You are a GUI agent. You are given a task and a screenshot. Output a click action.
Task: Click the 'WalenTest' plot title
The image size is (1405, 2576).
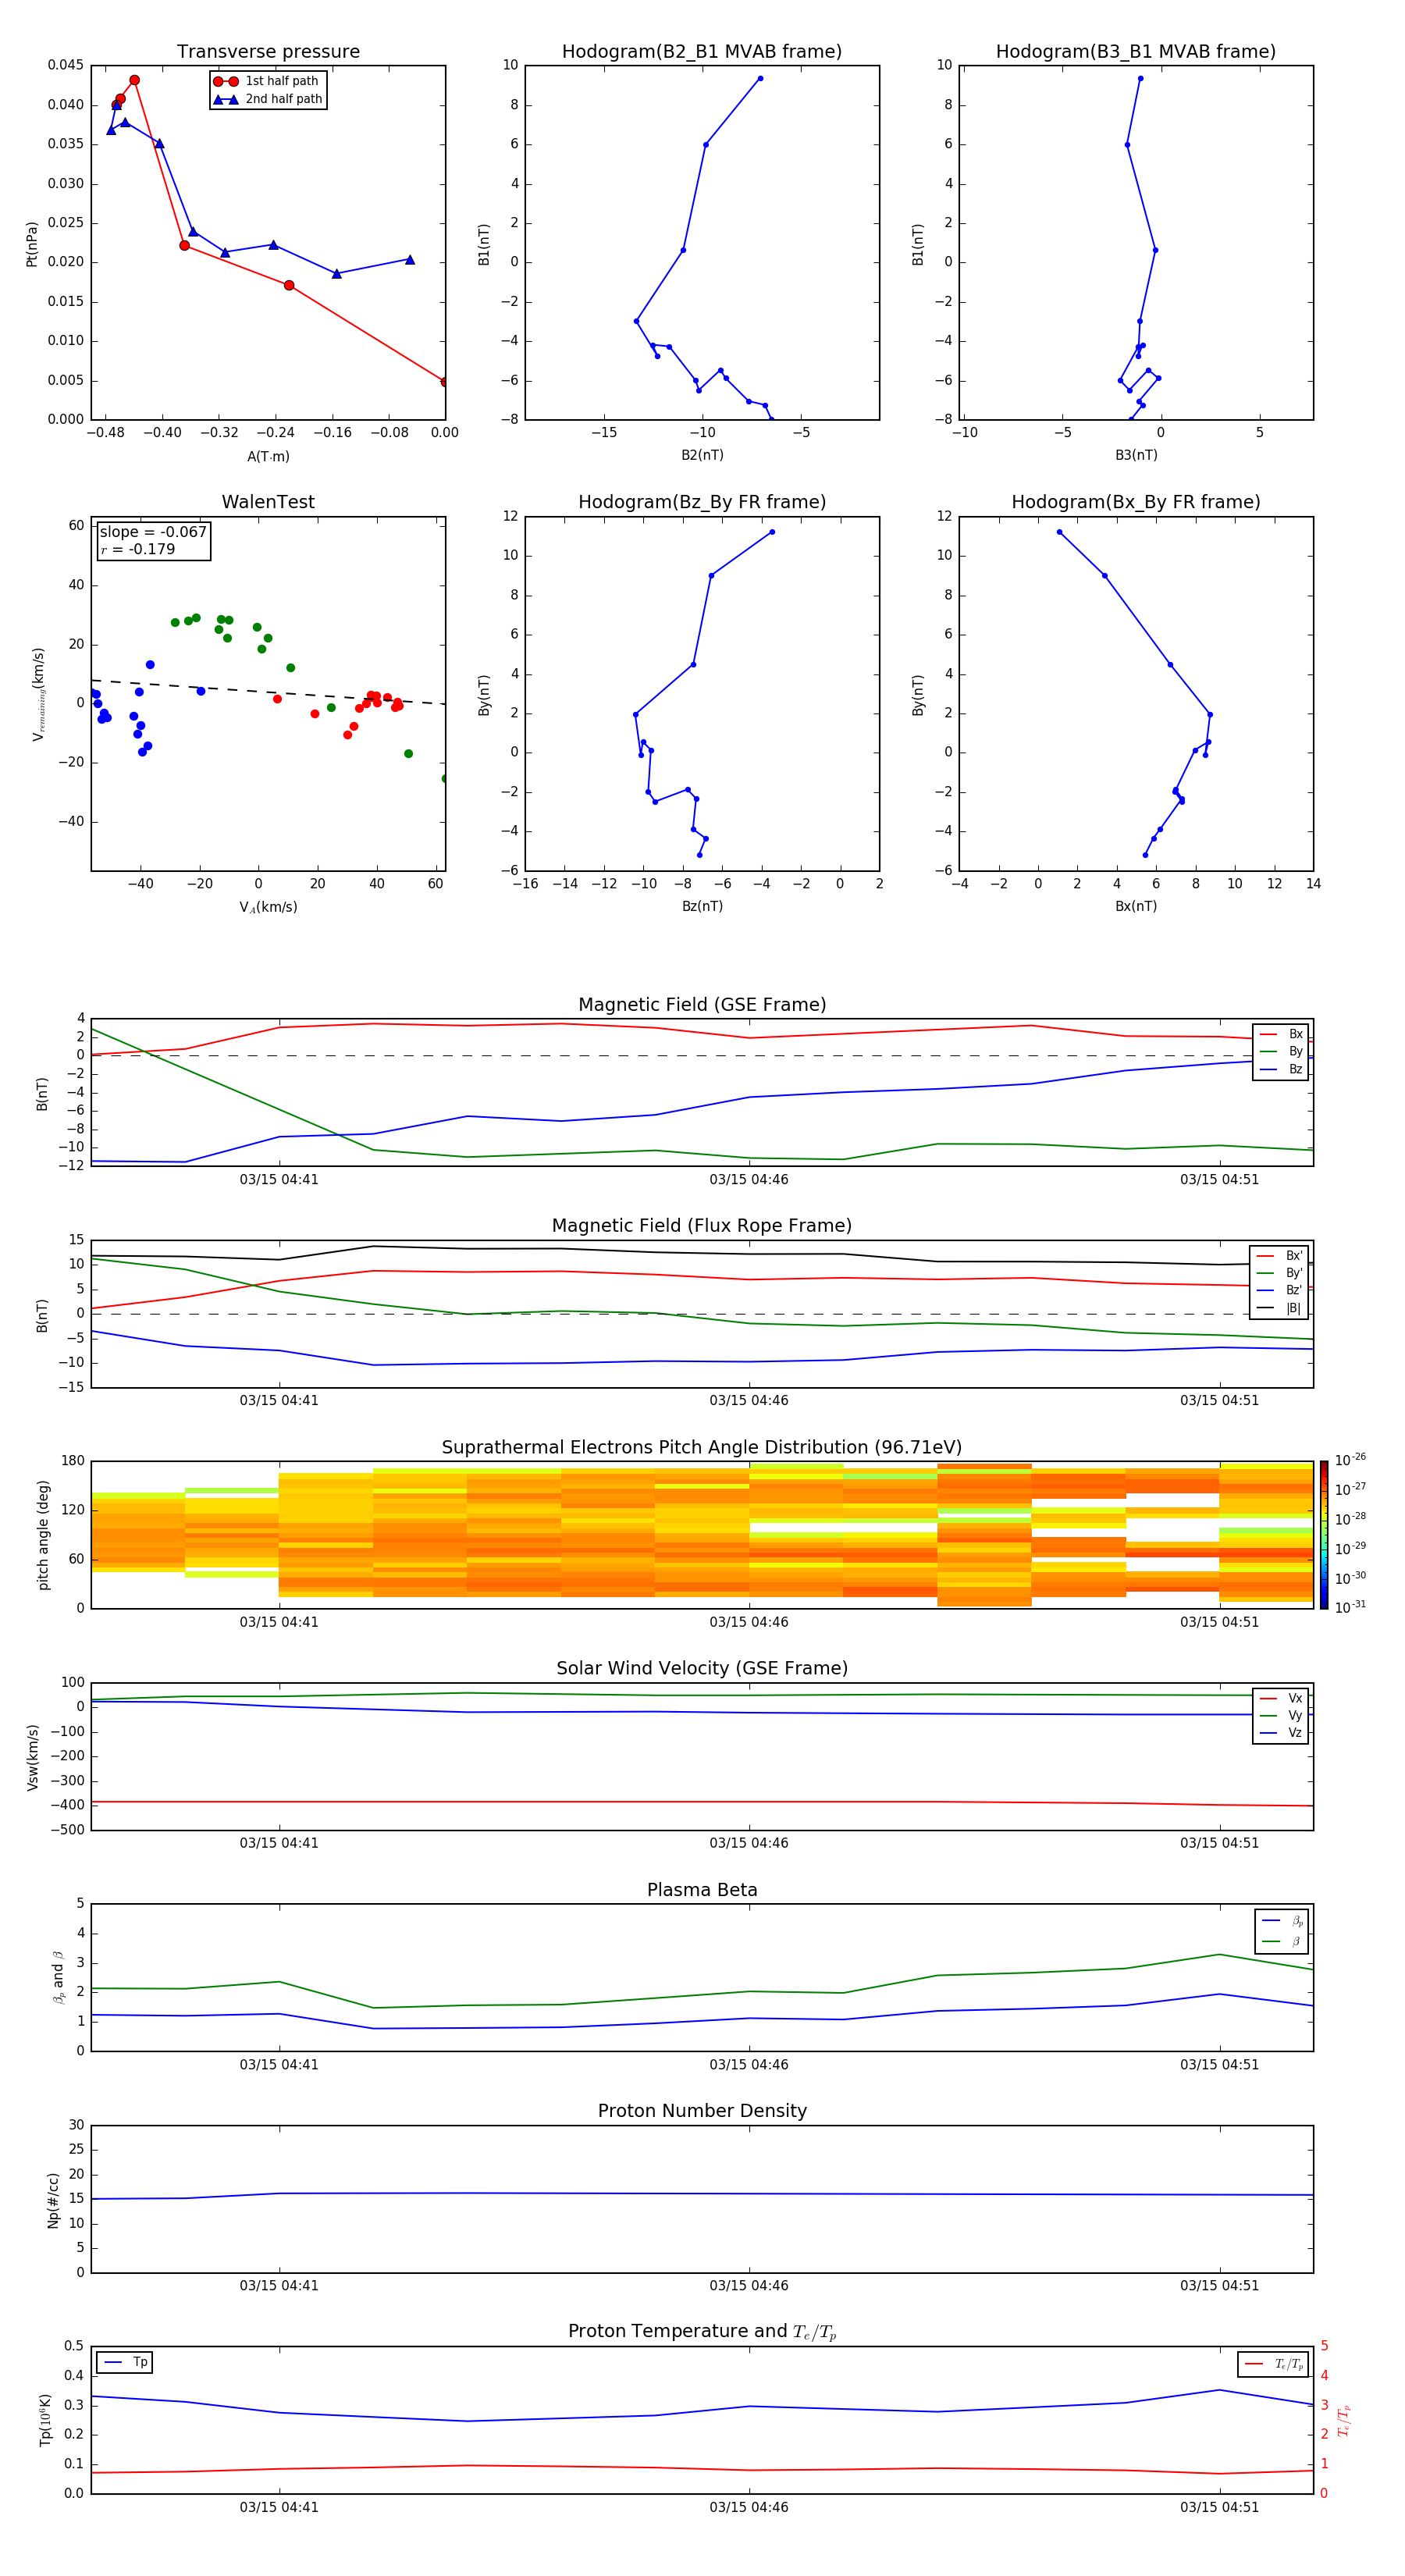(268, 502)
